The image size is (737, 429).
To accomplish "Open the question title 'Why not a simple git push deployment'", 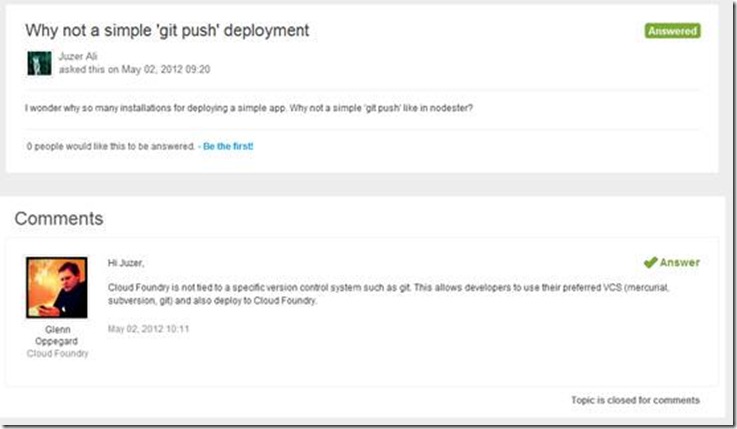I will tap(167, 30).
